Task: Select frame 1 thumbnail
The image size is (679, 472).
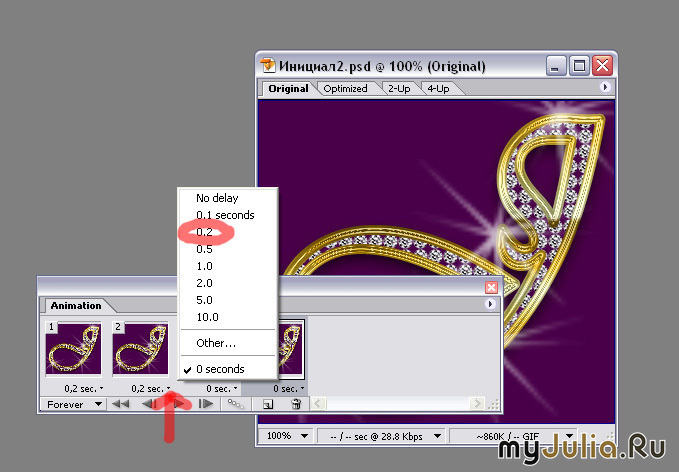Action: point(73,349)
